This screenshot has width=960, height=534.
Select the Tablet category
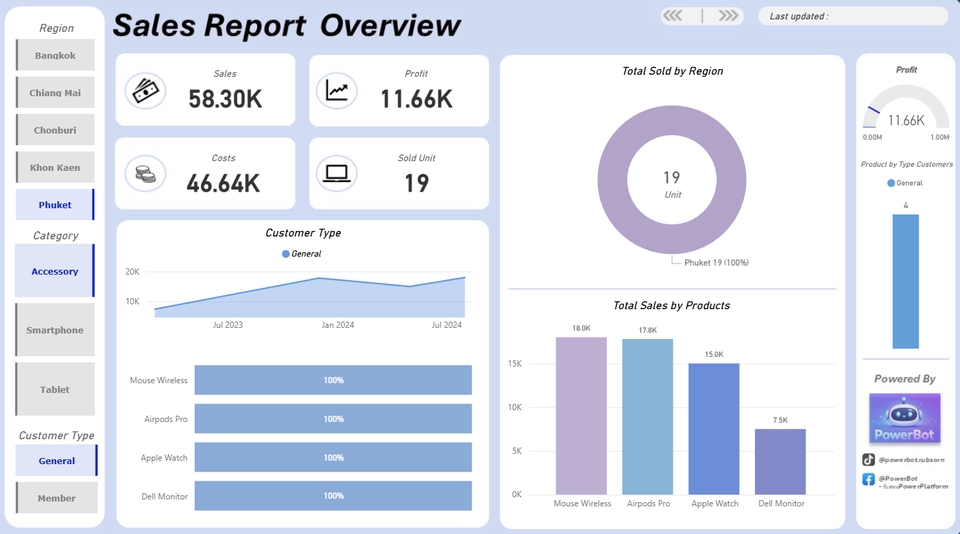click(x=54, y=389)
